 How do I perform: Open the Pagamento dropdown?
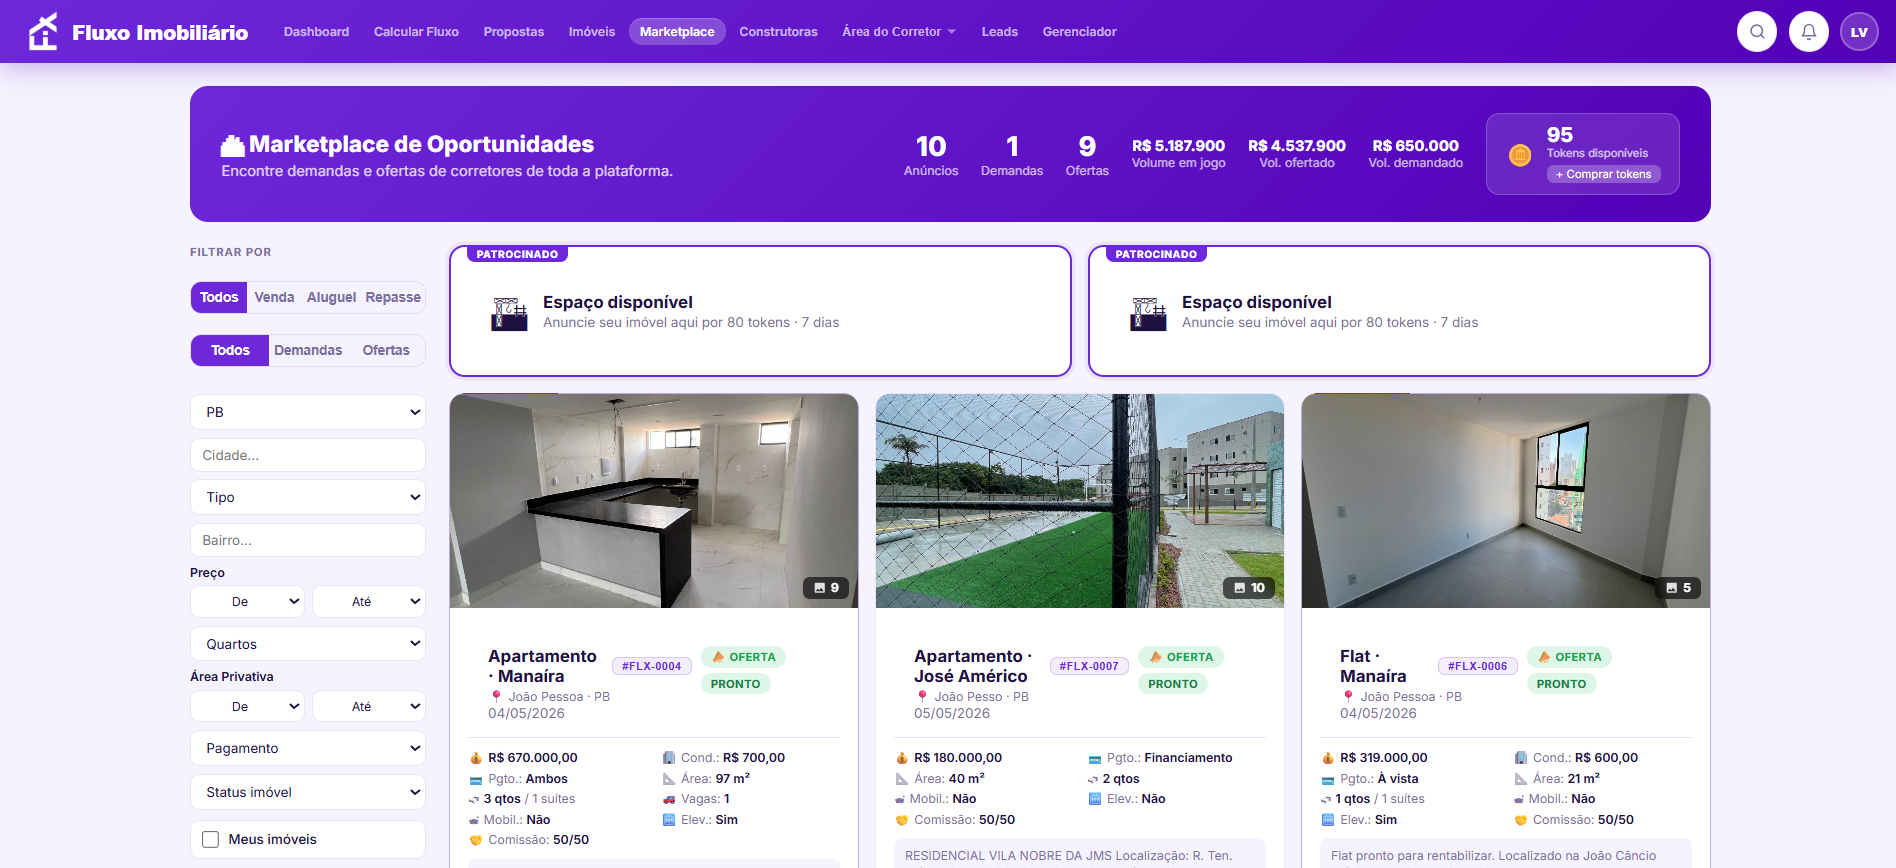tap(308, 748)
